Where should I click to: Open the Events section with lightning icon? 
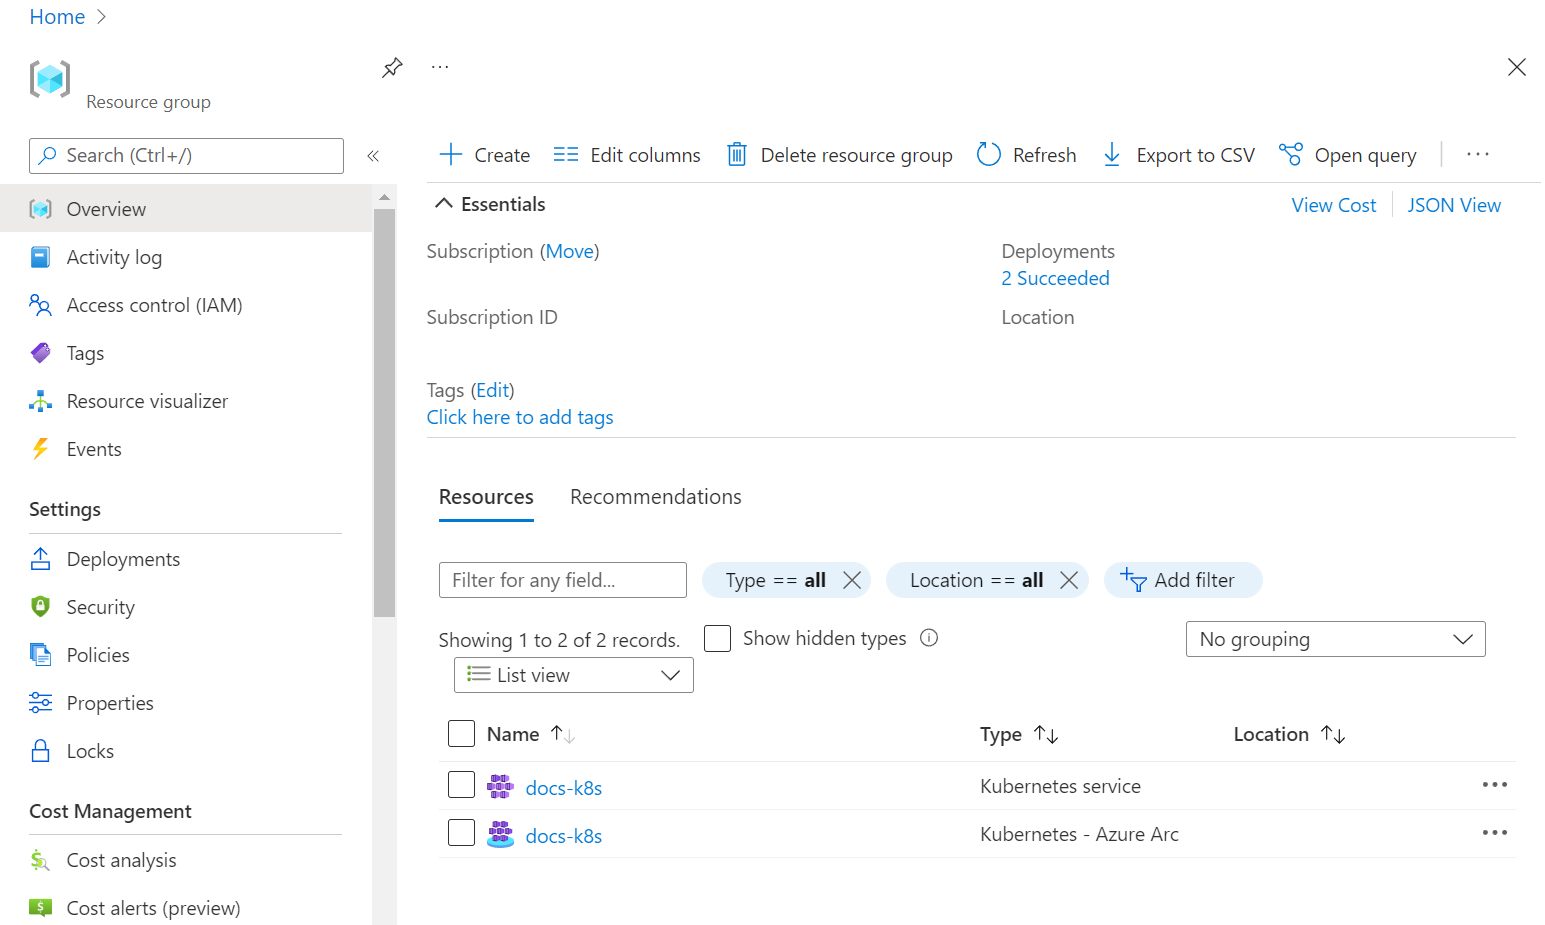point(93,449)
